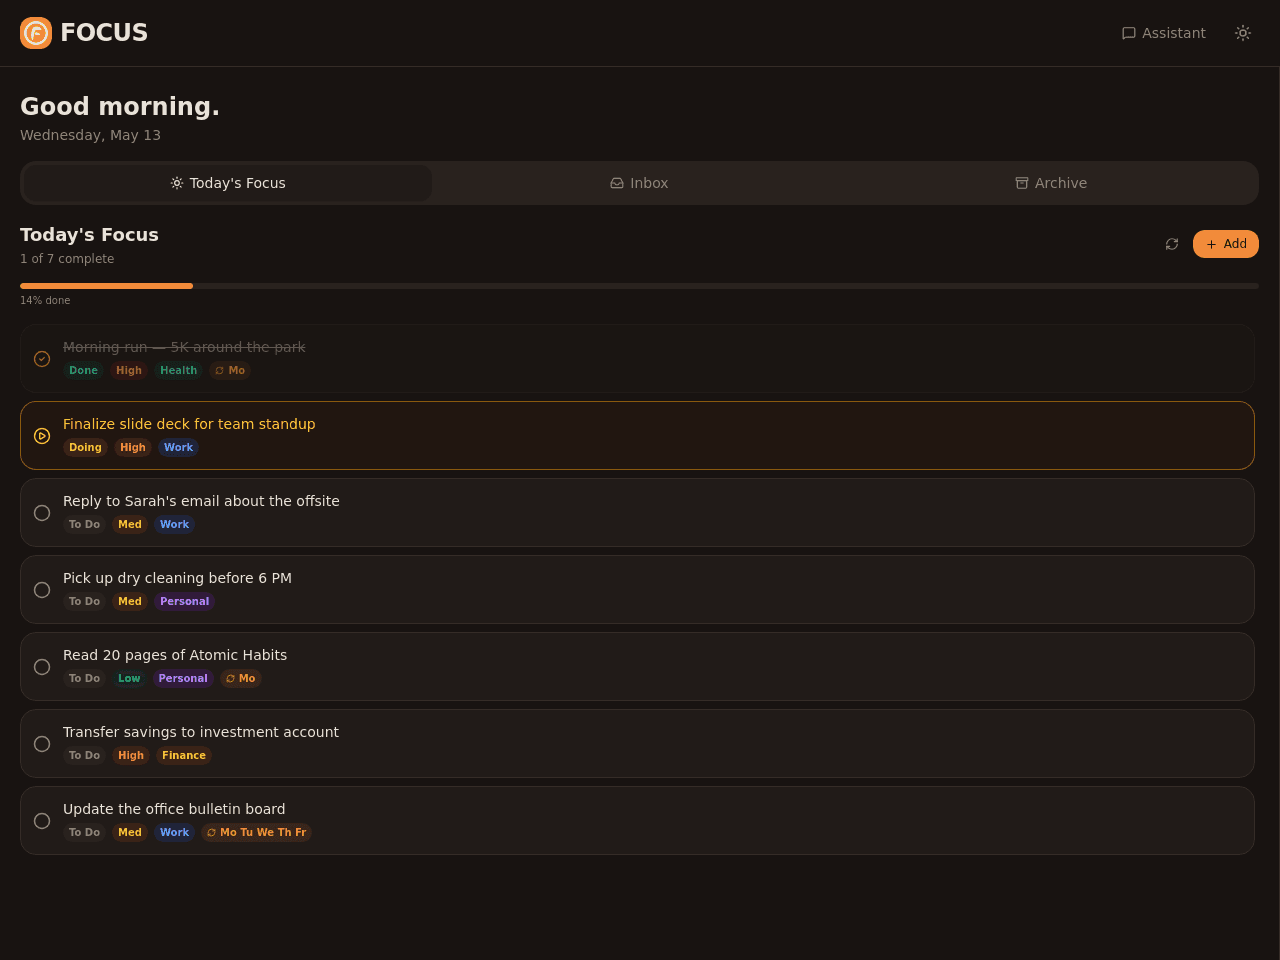Click the FOCUS app logo icon
Screen dimensions: 1280x960
pos(36,33)
